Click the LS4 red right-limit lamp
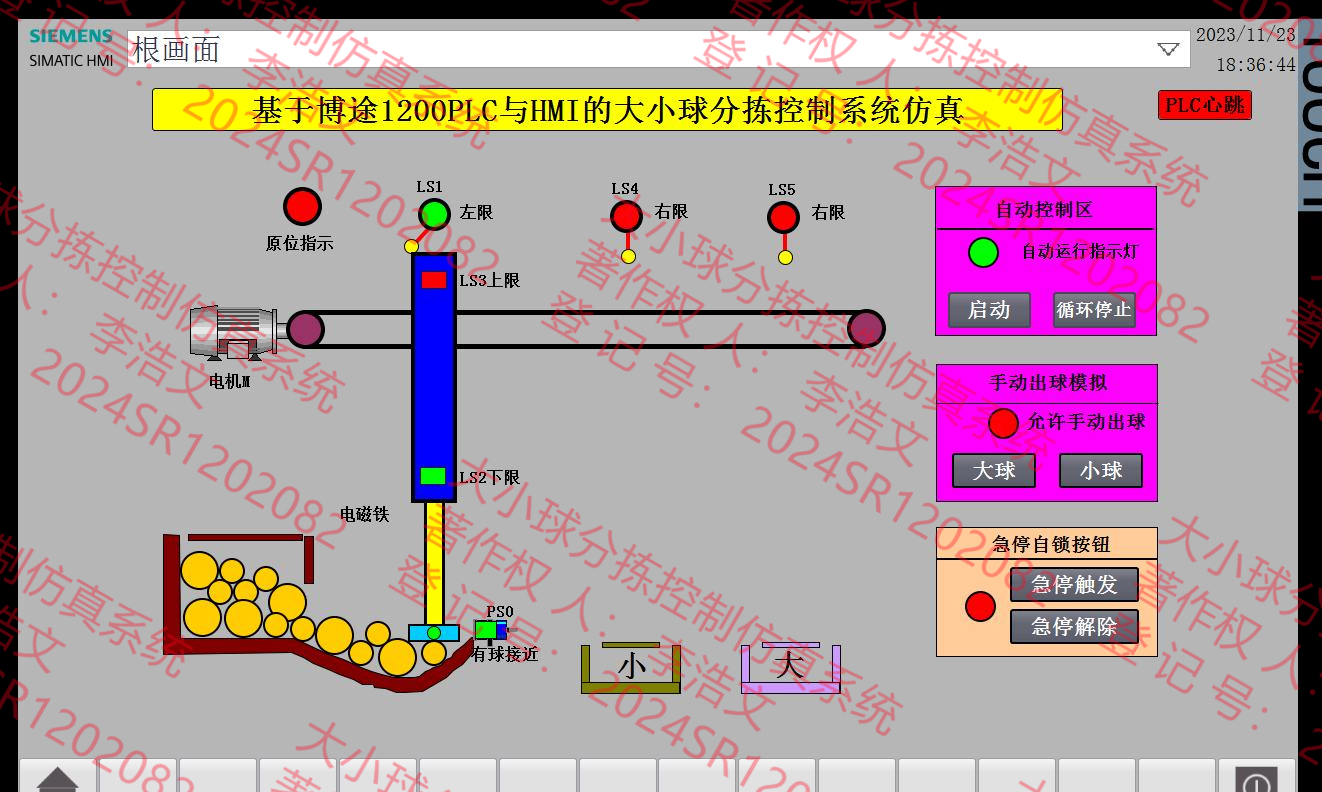1322x792 pixels. pos(626,216)
